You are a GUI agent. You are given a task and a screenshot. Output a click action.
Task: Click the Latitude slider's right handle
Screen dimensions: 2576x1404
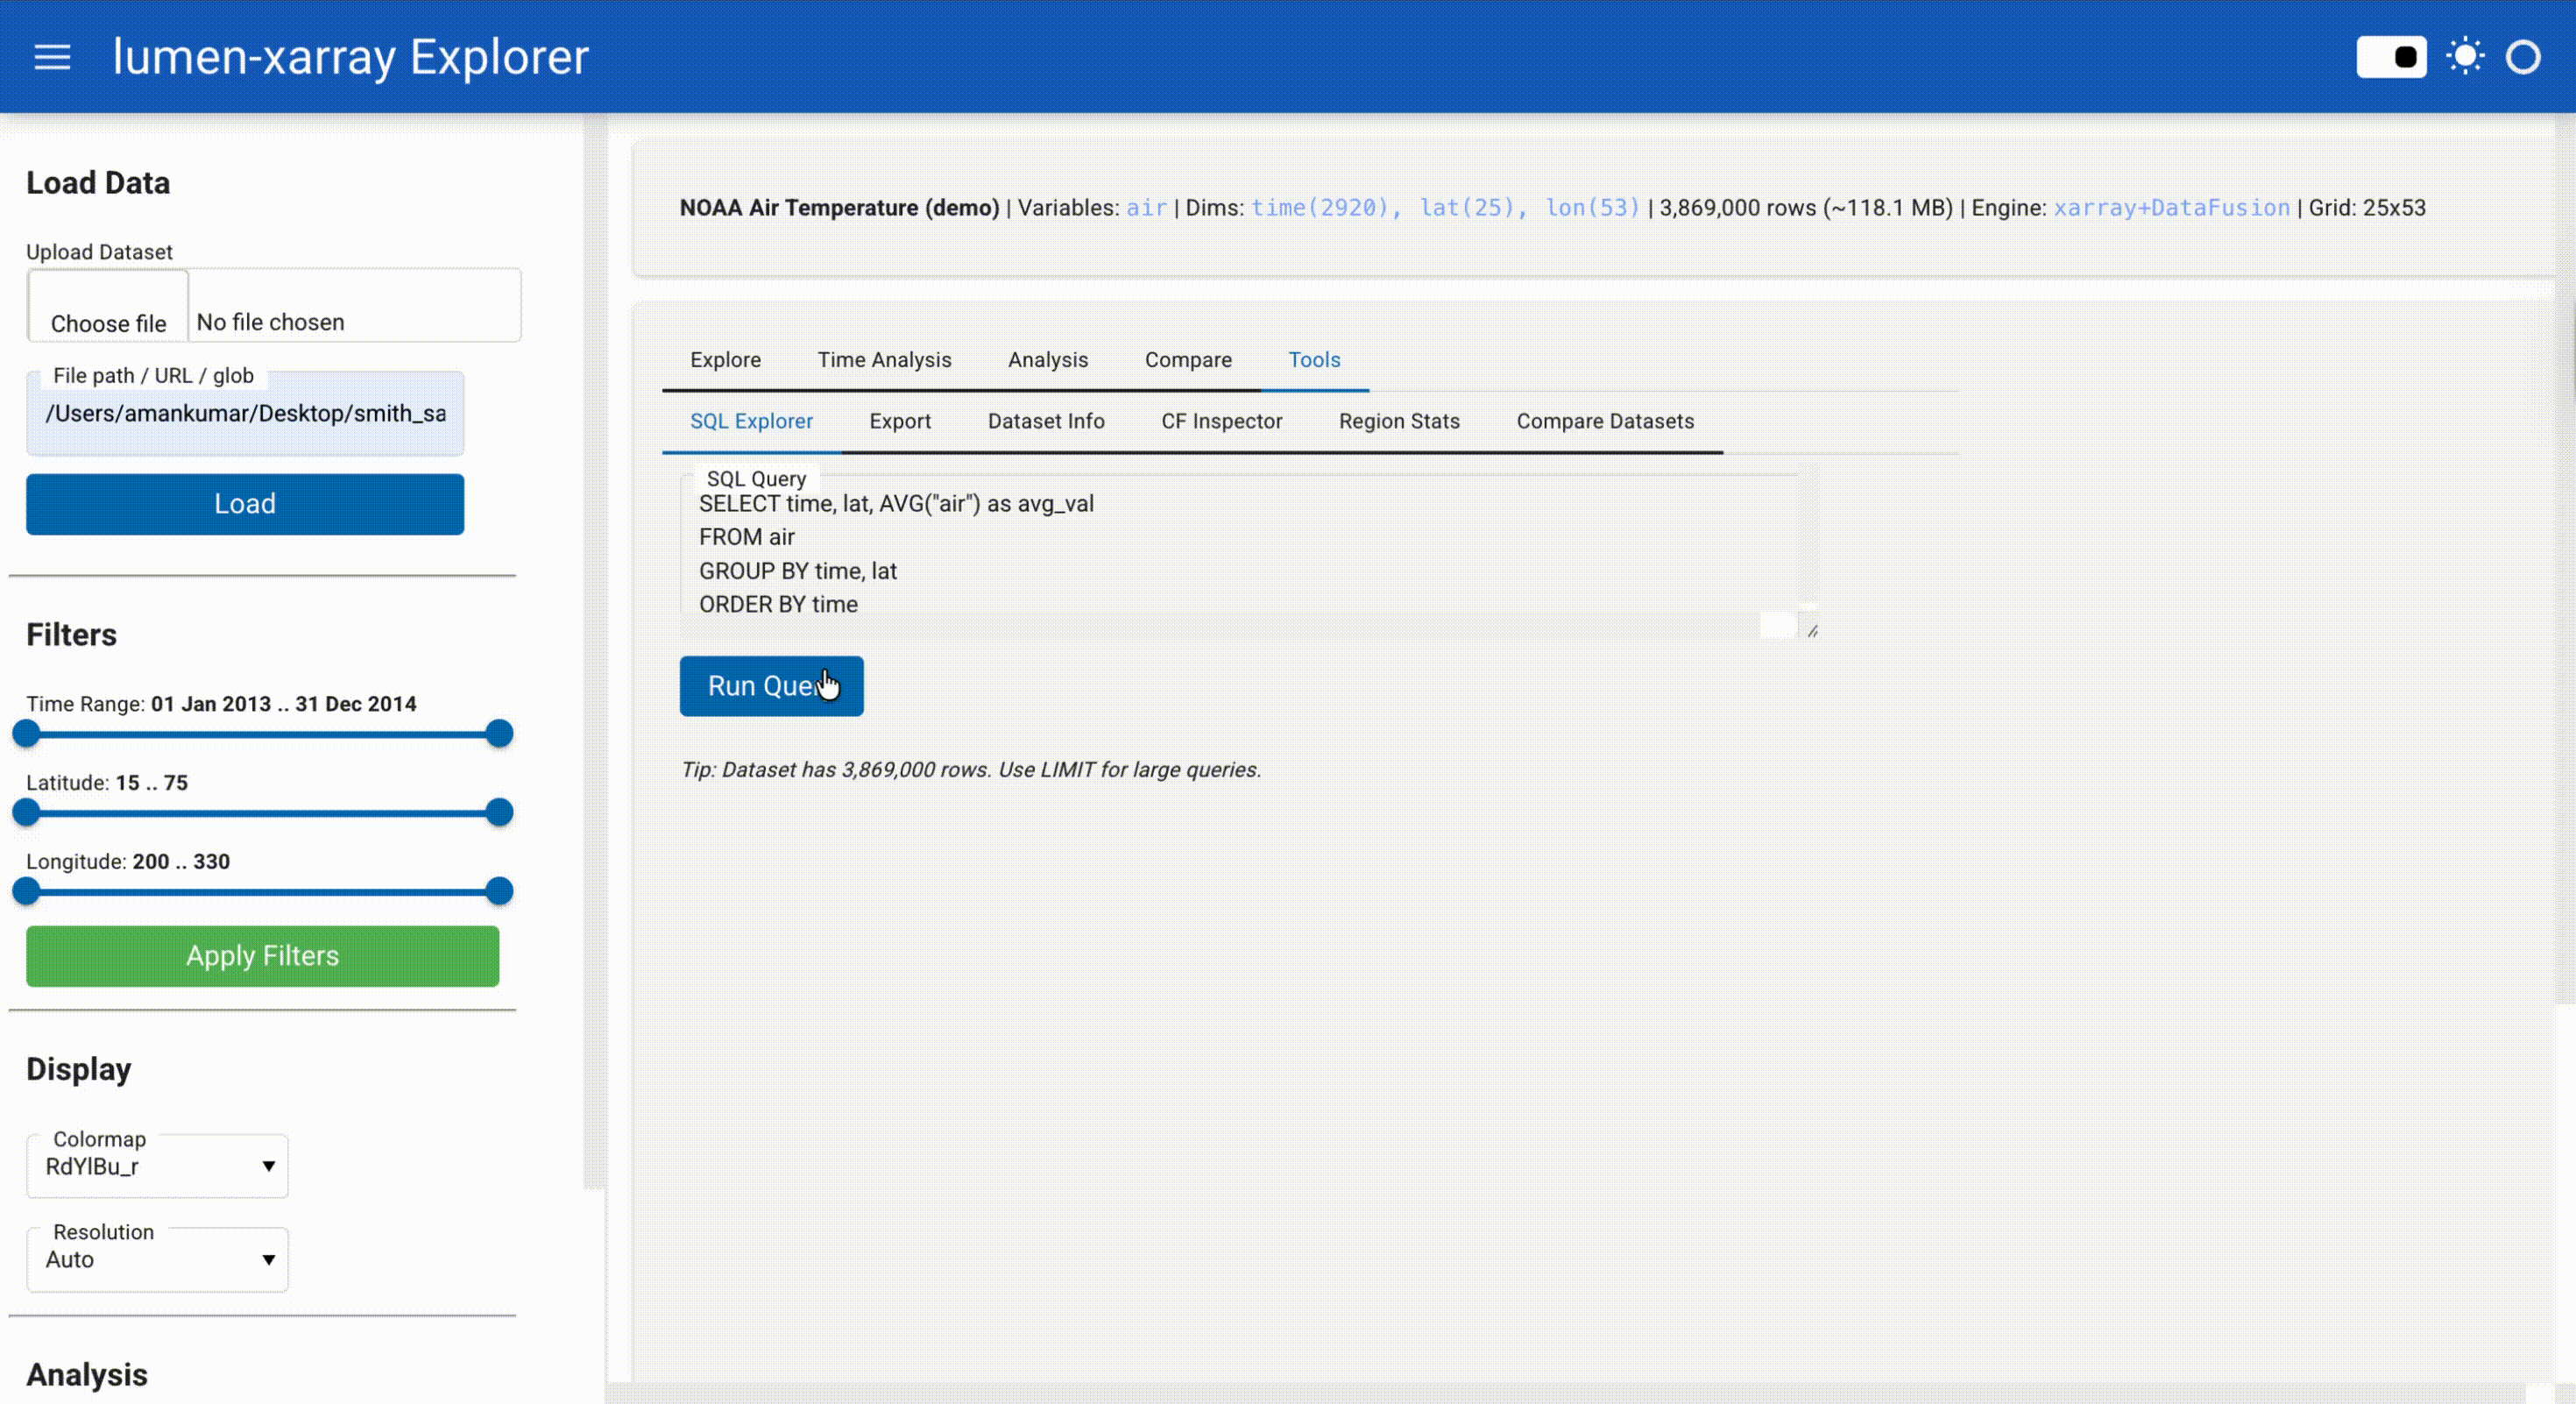point(499,813)
